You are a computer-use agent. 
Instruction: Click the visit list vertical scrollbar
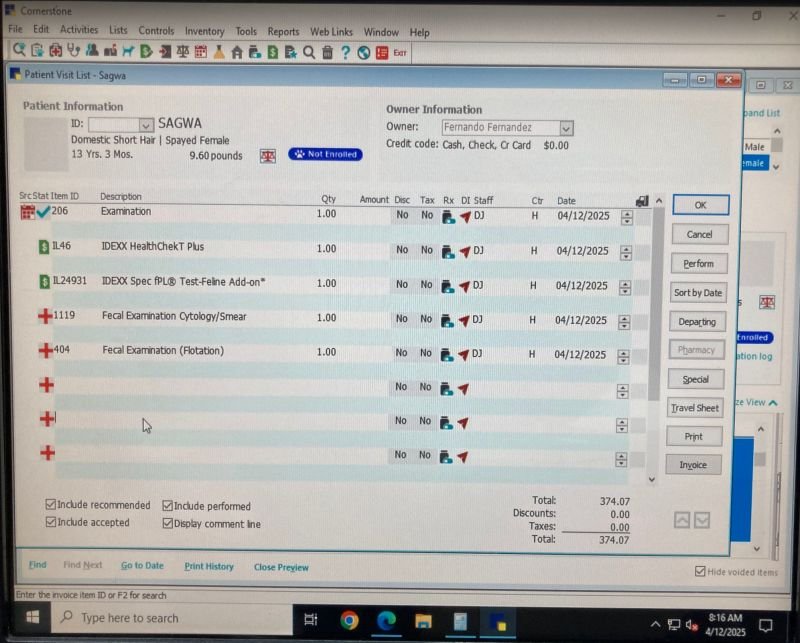click(x=655, y=304)
